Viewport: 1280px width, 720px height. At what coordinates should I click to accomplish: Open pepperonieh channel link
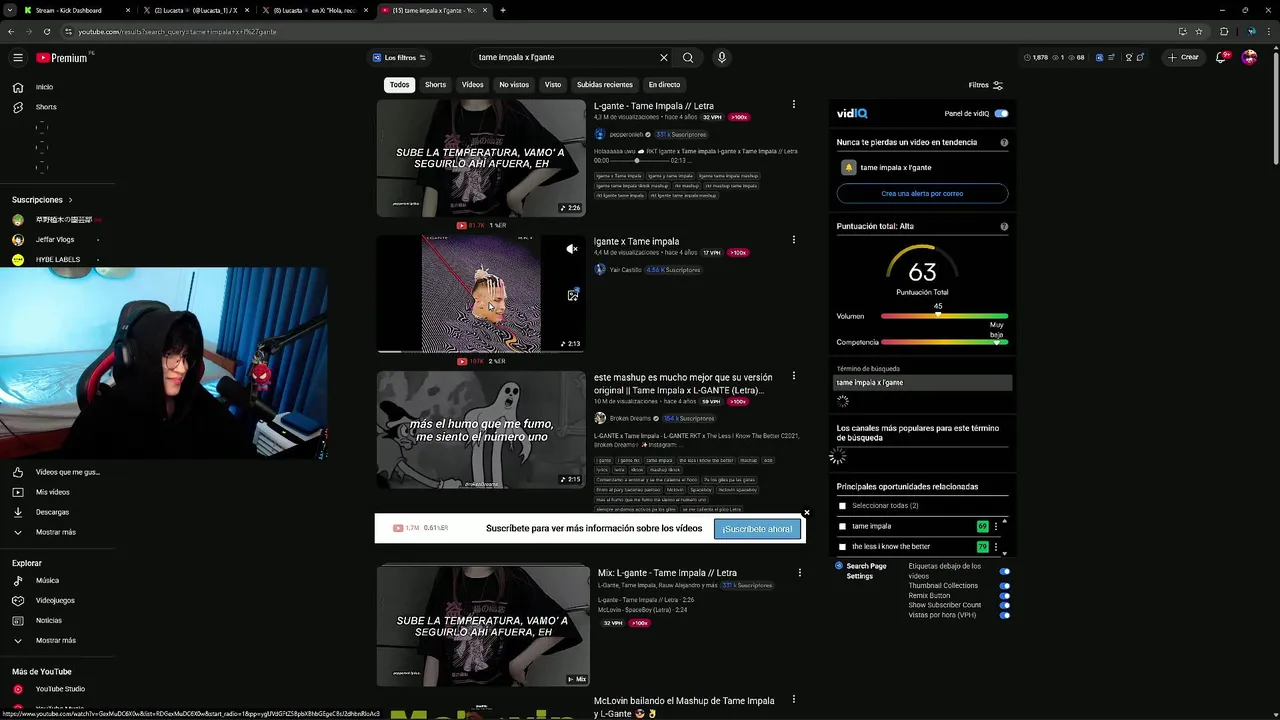pyautogui.click(x=626, y=134)
